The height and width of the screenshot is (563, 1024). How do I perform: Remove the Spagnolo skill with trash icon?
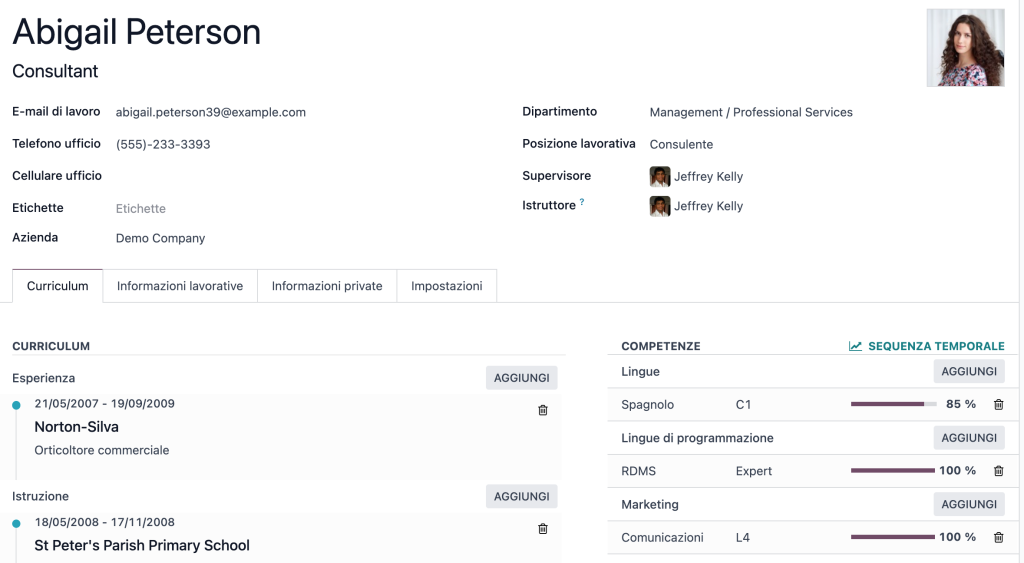(998, 405)
